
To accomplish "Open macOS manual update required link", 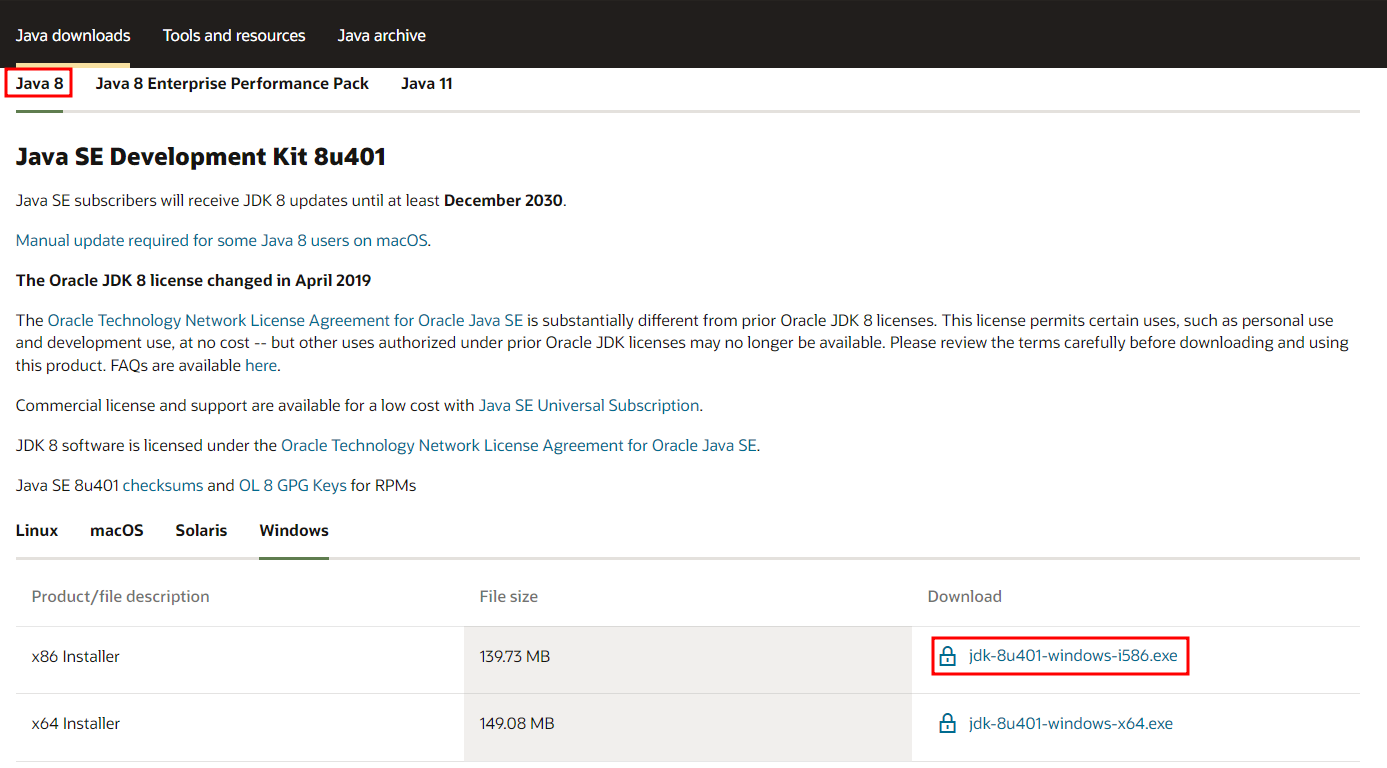I will (222, 240).
